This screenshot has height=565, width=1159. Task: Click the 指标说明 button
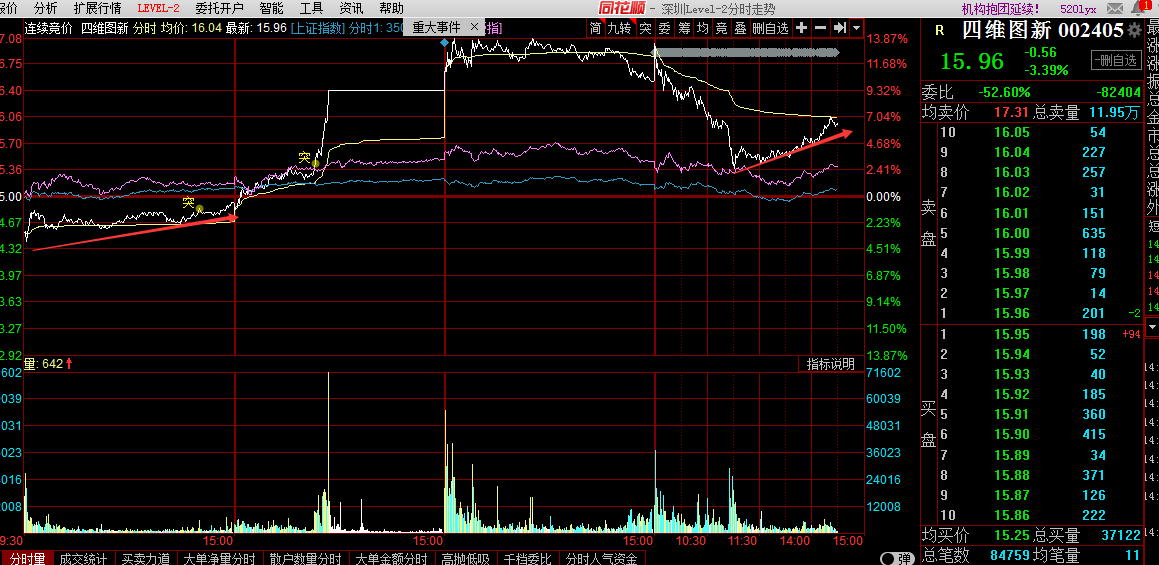click(831, 364)
